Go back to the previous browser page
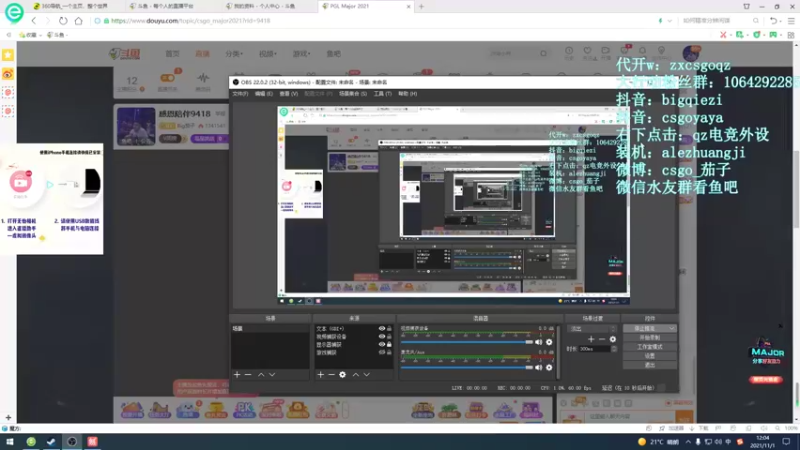Image resolution: width=800 pixels, height=450 pixels. (34, 21)
